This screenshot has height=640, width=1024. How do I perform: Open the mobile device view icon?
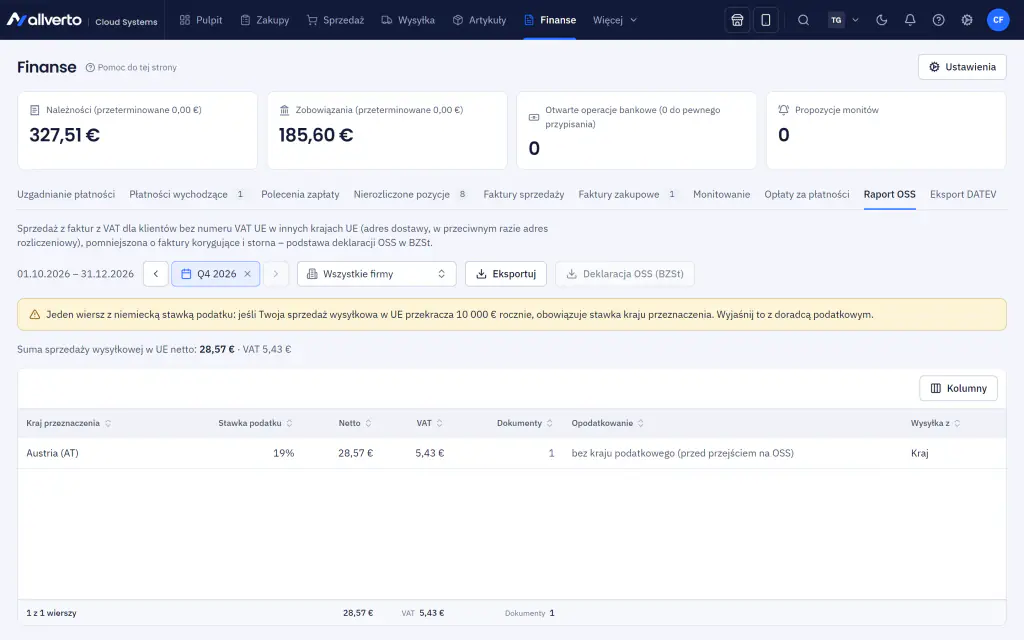click(x=765, y=20)
